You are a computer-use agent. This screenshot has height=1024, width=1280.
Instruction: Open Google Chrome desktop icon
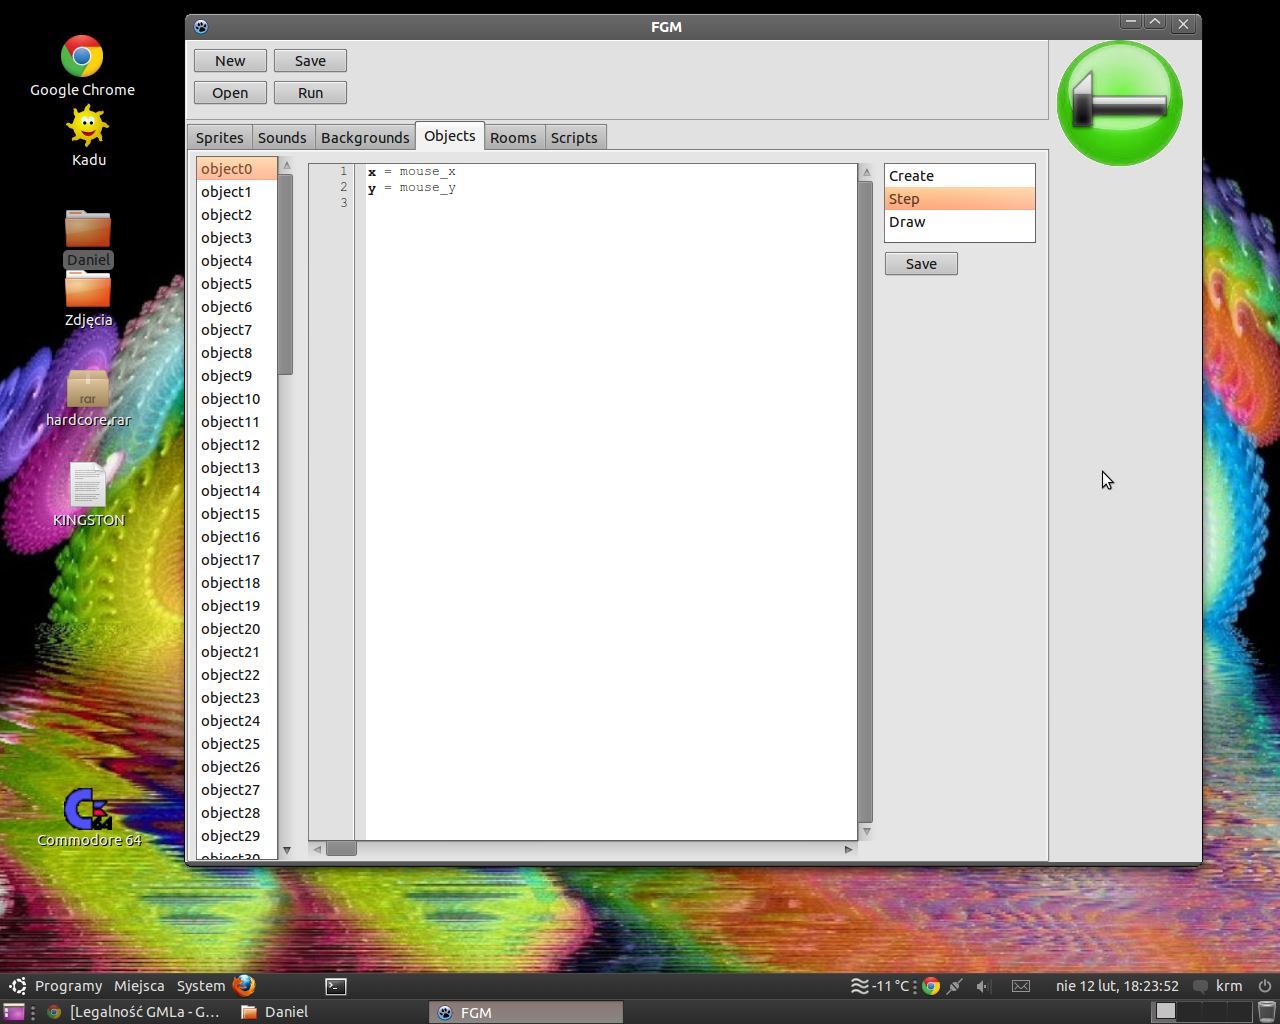click(x=82, y=58)
